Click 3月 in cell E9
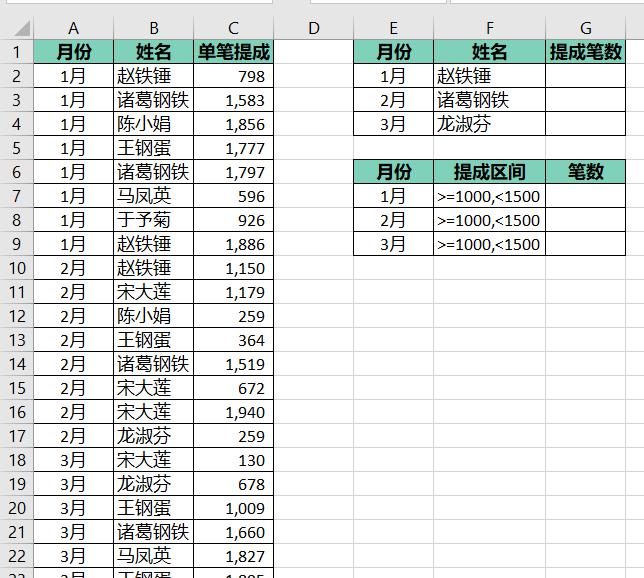Image resolution: width=644 pixels, height=578 pixels. coord(393,244)
